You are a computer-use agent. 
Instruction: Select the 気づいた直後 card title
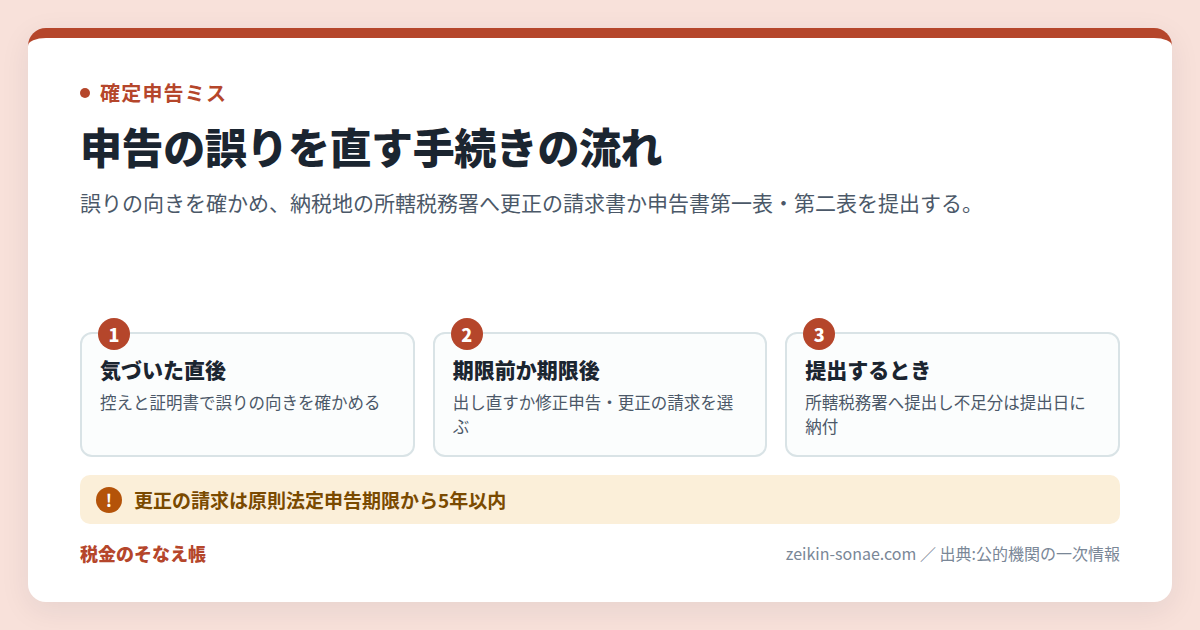[163, 371]
